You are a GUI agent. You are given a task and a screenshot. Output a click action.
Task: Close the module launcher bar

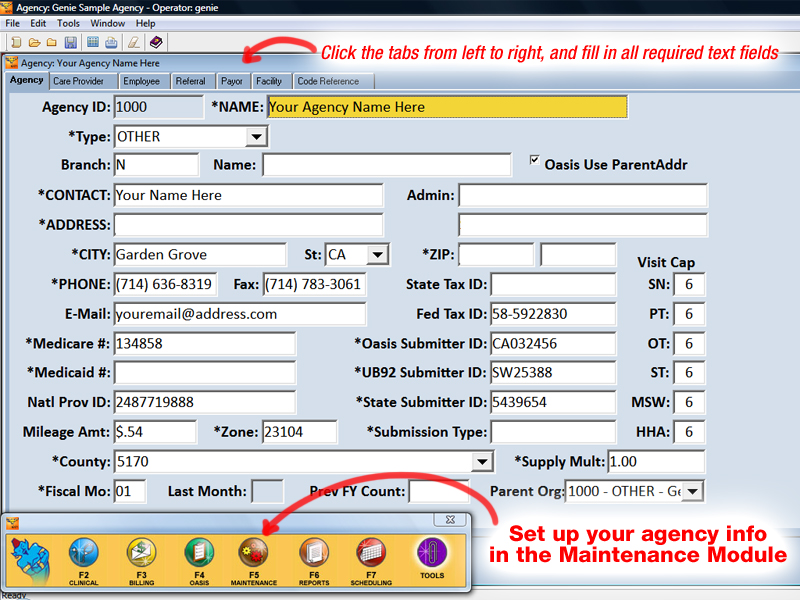(x=450, y=519)
